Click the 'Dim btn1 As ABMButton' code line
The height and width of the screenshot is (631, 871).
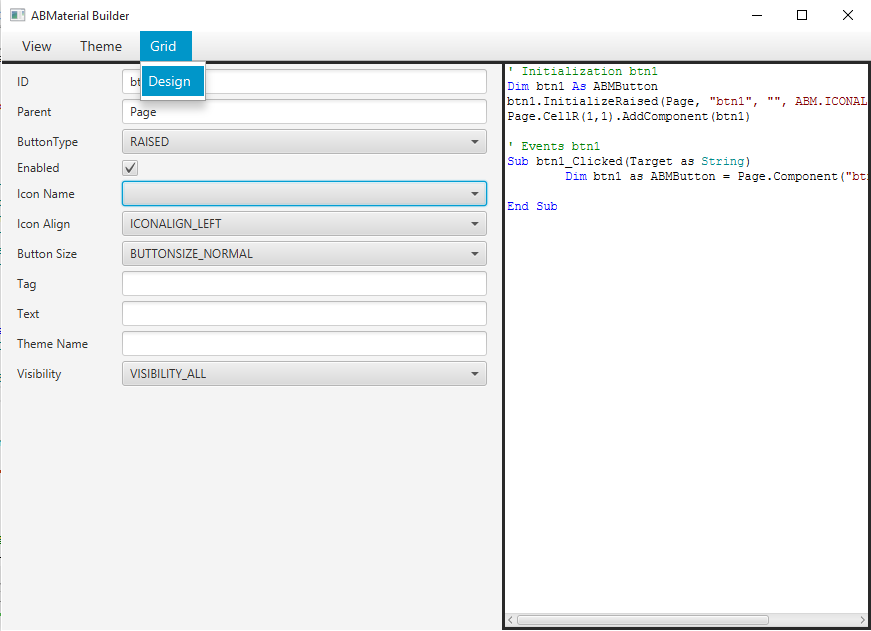tap(582, 86)
